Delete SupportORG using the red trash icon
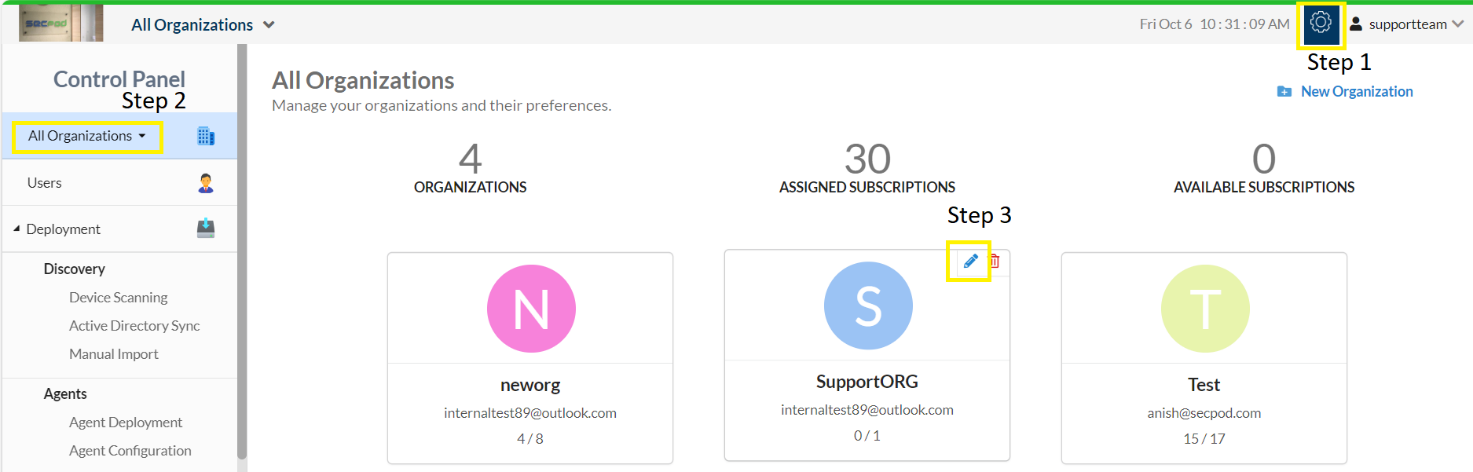 click(994, 262)
